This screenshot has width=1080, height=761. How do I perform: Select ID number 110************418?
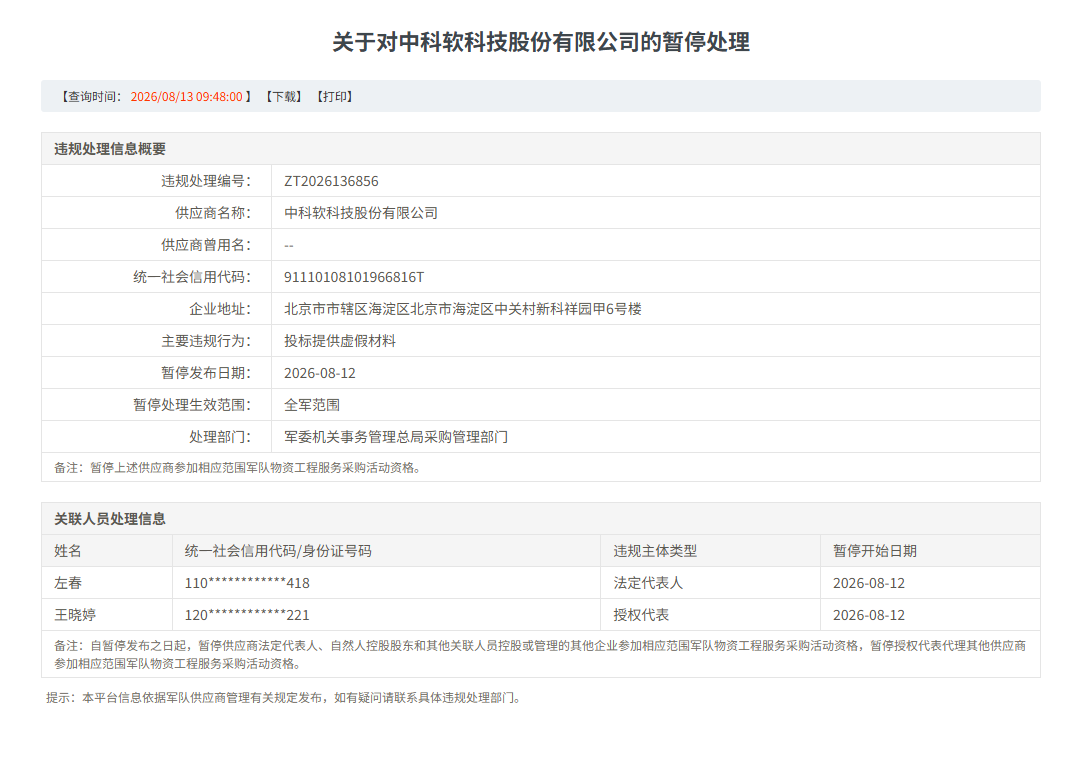click(x=247, y=583)
